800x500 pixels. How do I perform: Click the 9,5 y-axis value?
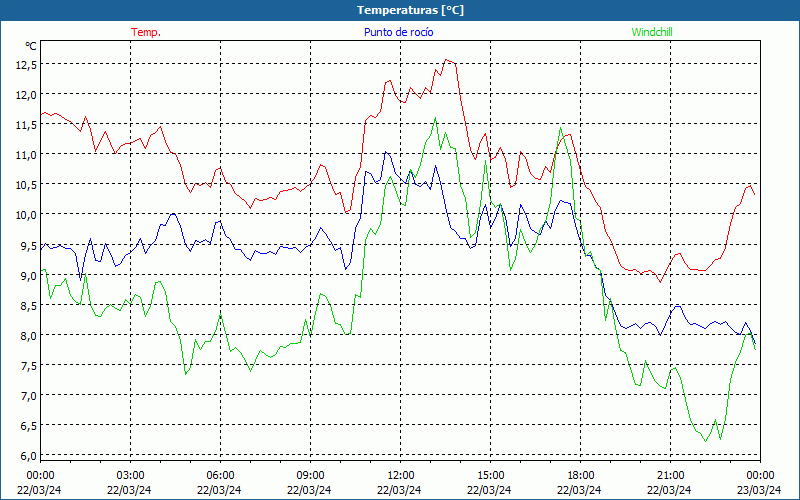28,245
